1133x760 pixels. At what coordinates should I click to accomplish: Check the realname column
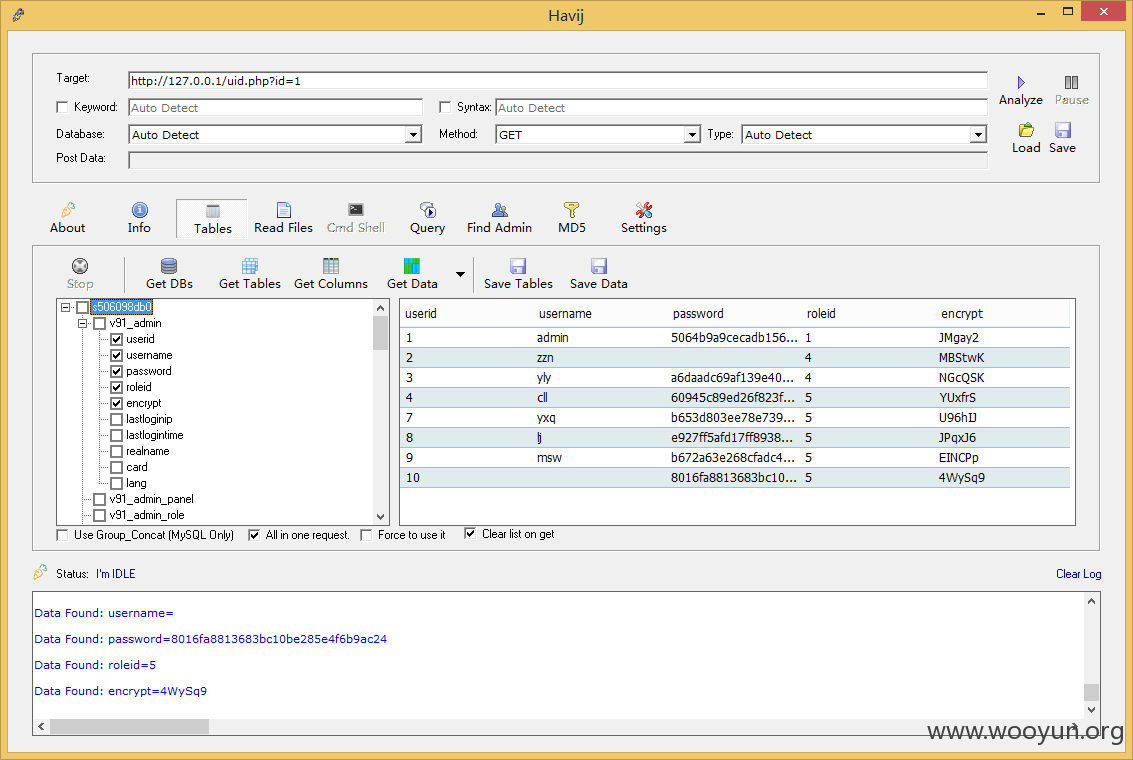[x=116, y=451]
